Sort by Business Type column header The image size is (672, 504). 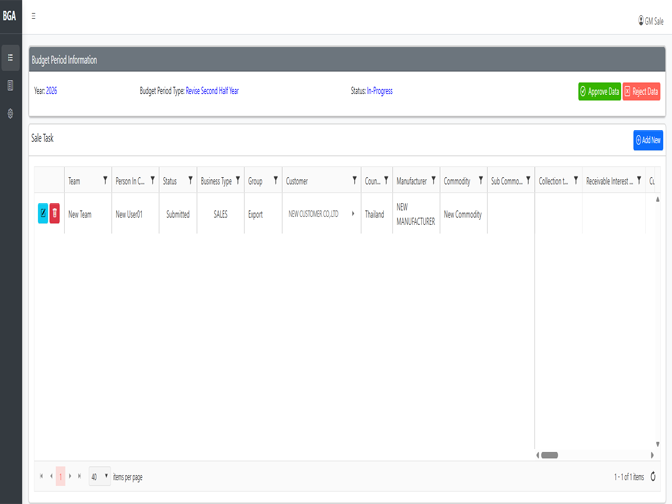tap(216, 181)
